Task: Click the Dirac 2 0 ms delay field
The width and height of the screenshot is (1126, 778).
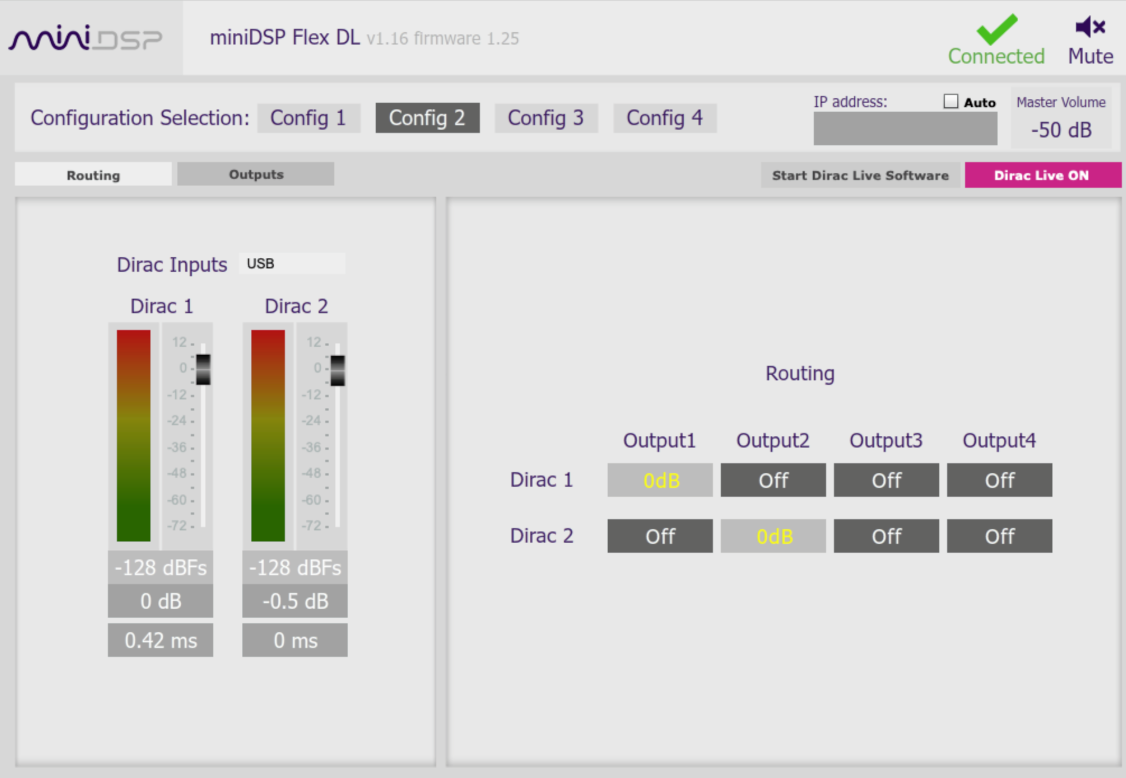Action: [294, 639]
